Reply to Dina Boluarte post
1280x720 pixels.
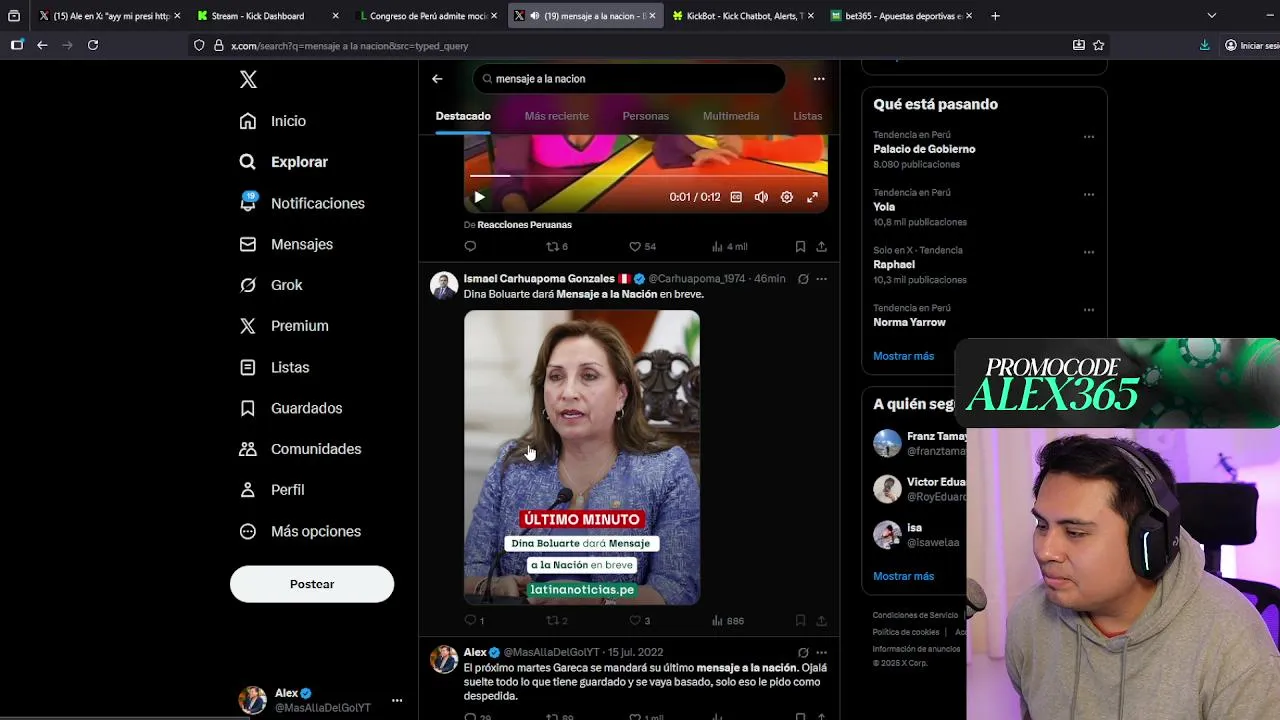(474, 620)
